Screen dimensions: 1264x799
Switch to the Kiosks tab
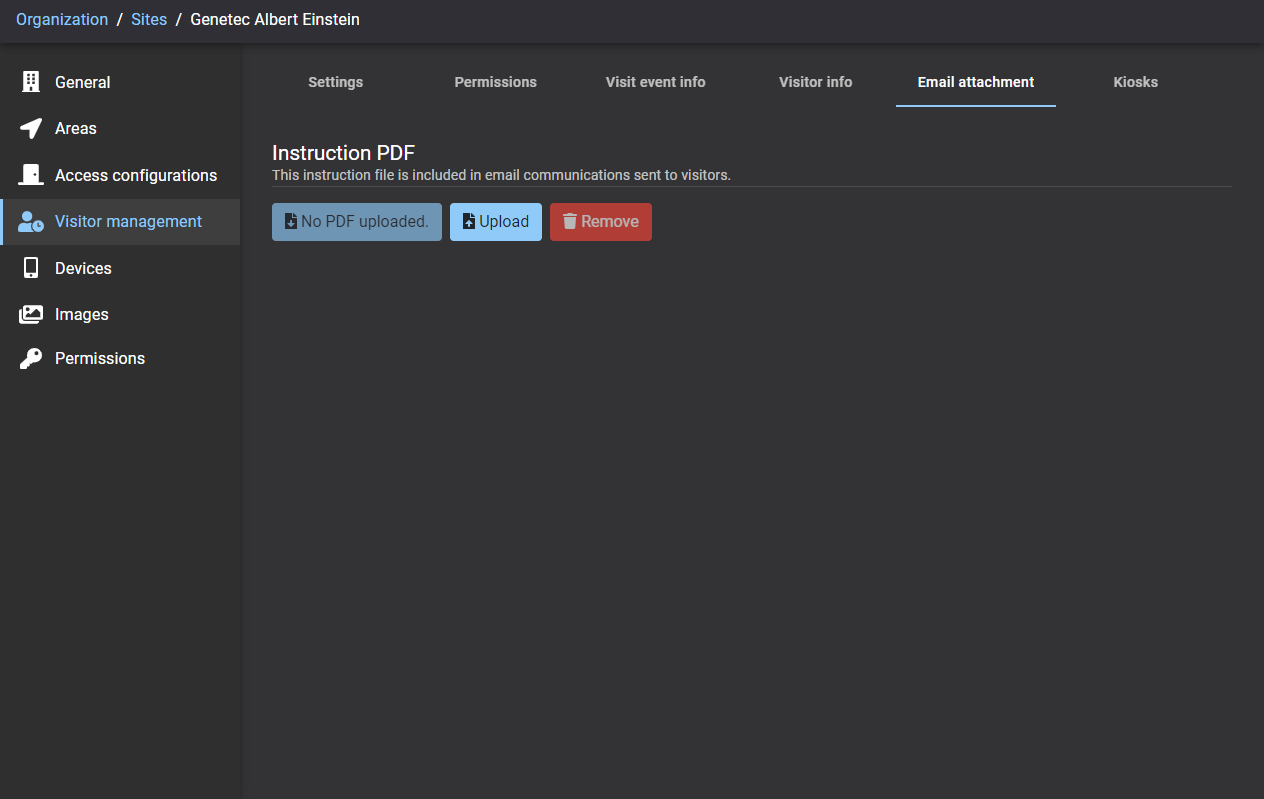click(1135, 82)
